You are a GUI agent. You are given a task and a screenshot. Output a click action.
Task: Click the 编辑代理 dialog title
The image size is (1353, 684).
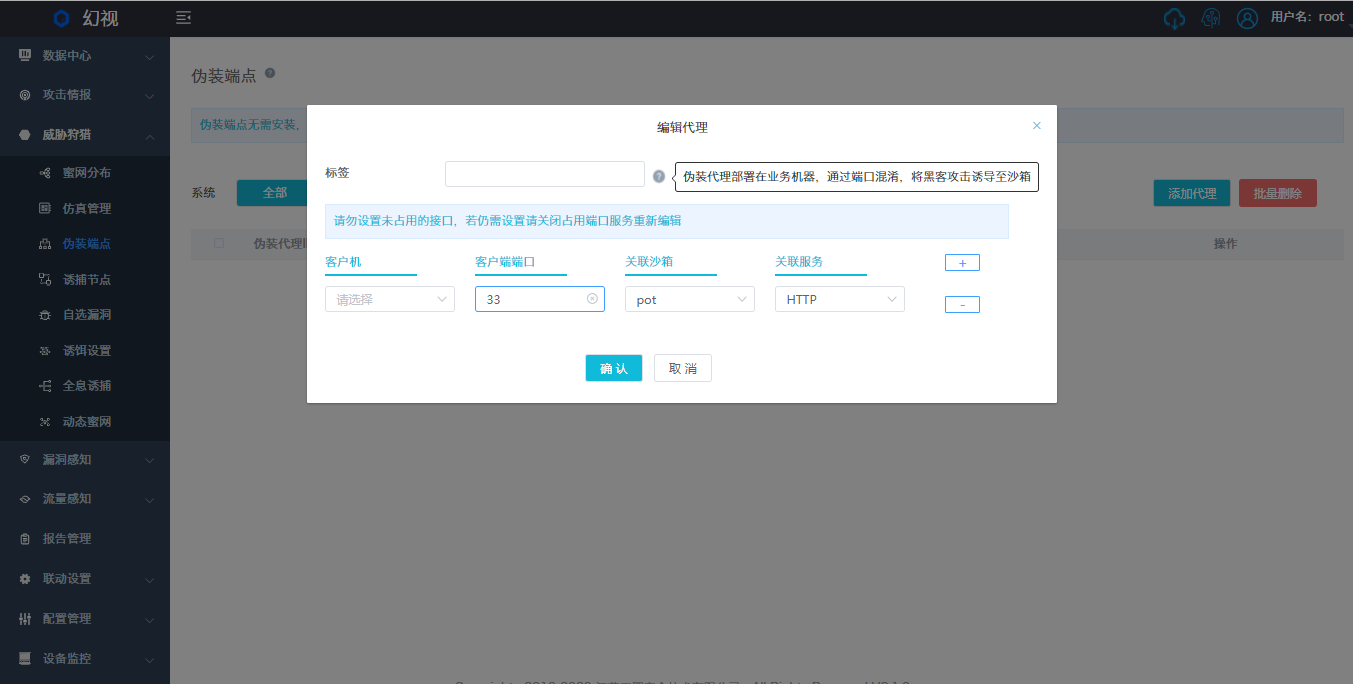click(x=682, y=127)
